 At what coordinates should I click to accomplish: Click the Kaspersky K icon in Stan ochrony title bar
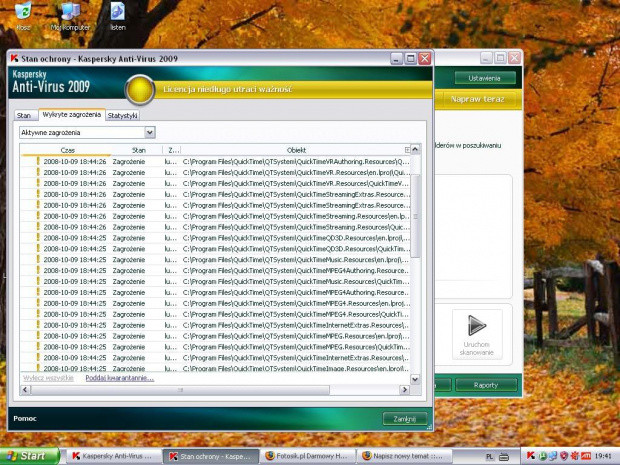point(14,58)
